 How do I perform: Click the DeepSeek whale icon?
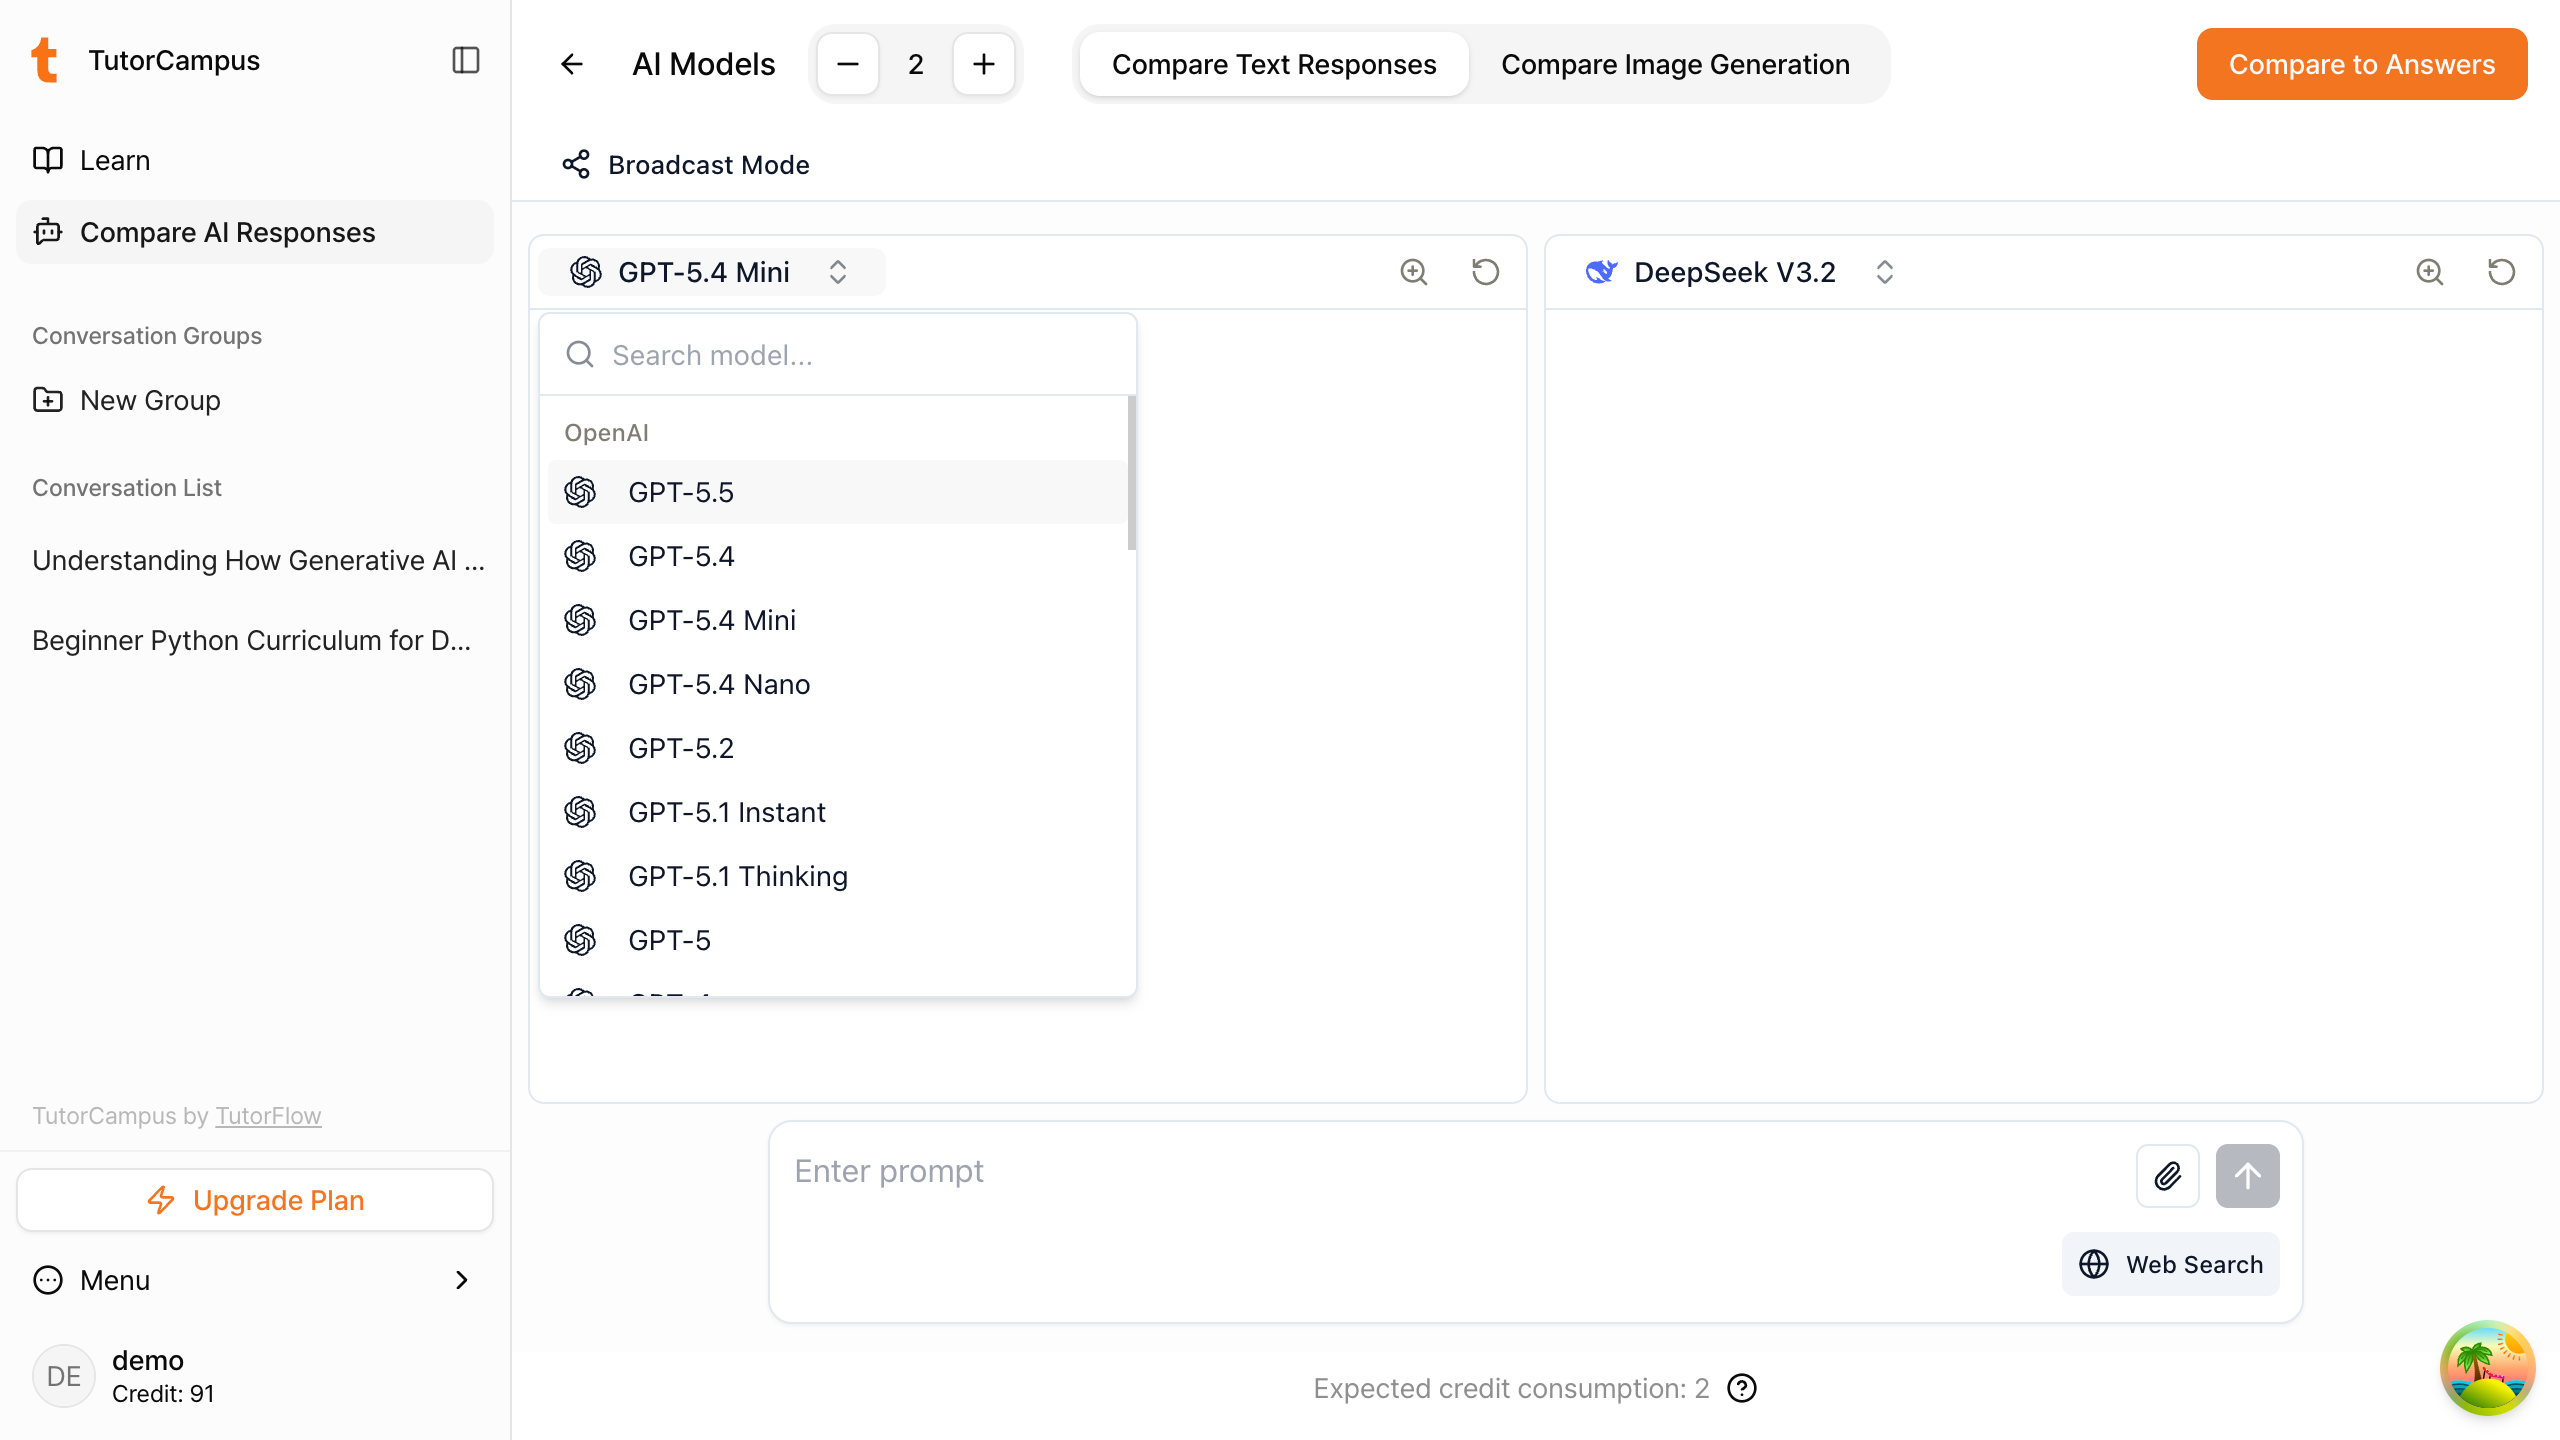point(1601,272)
